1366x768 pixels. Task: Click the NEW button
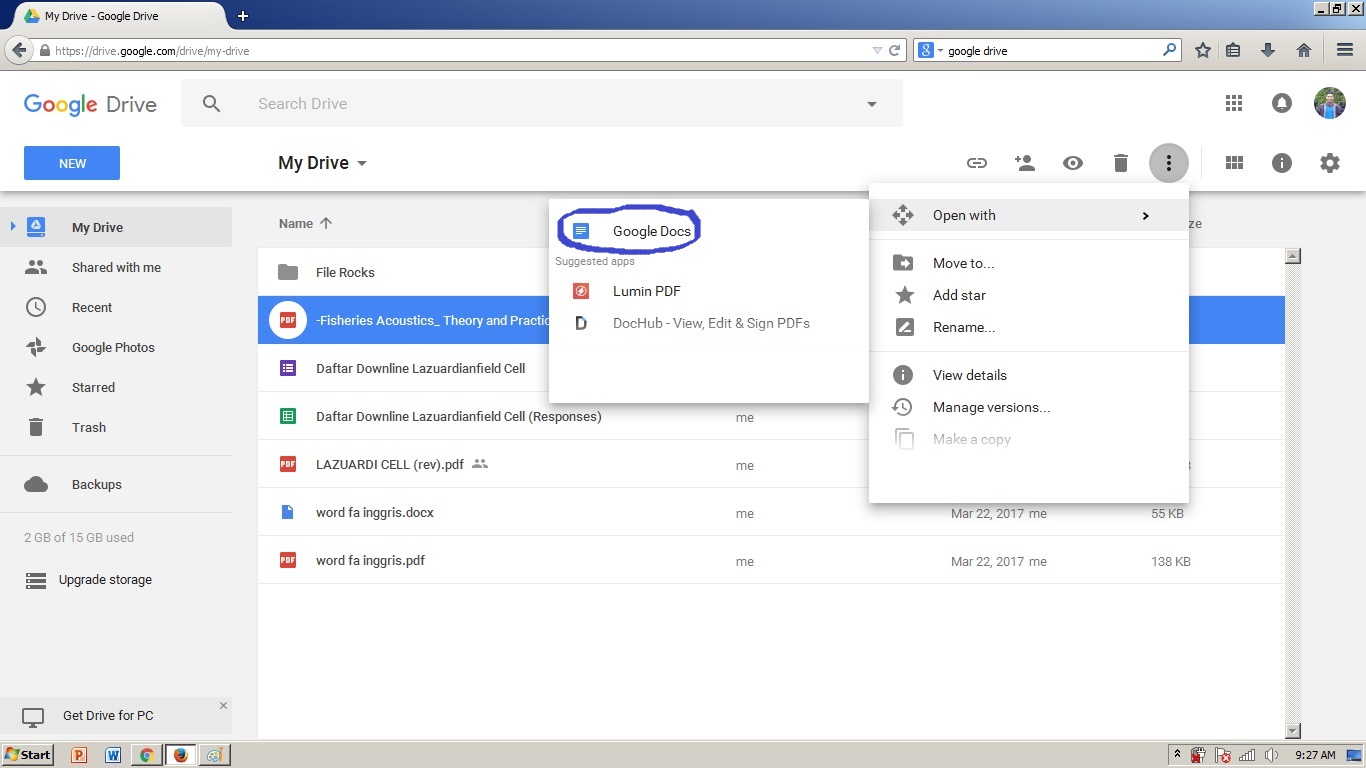71,162
